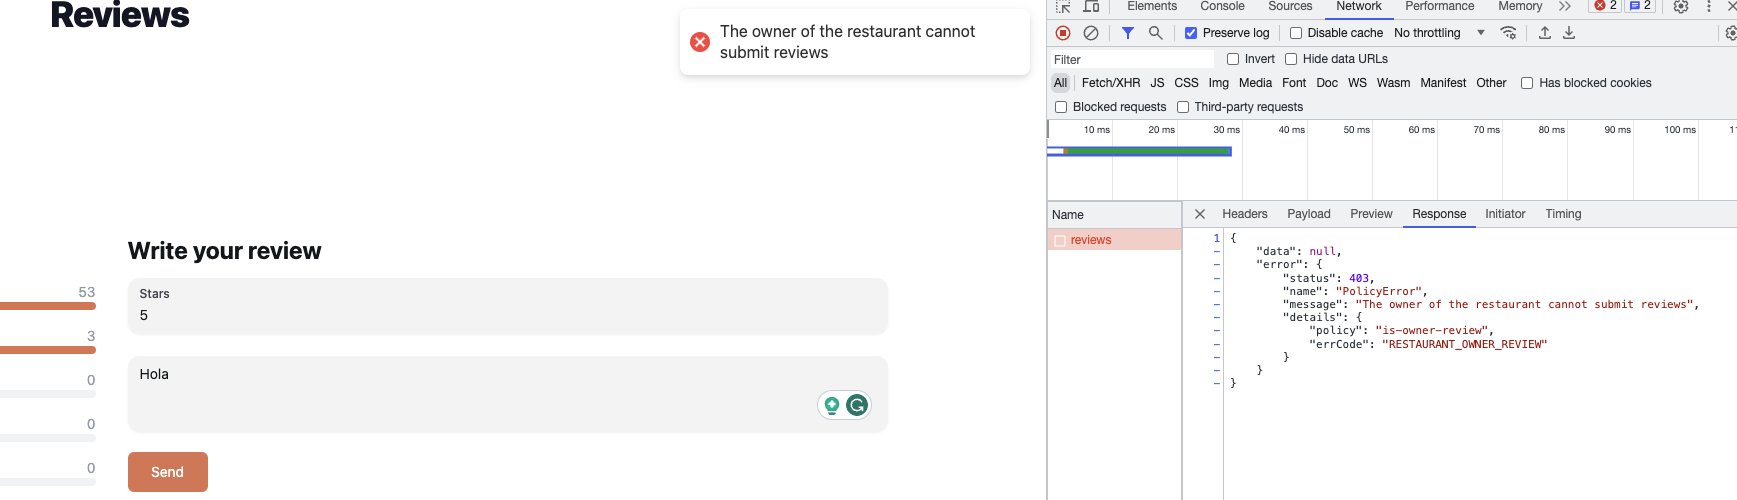Click into the network Filter text field

point(1130,60)
